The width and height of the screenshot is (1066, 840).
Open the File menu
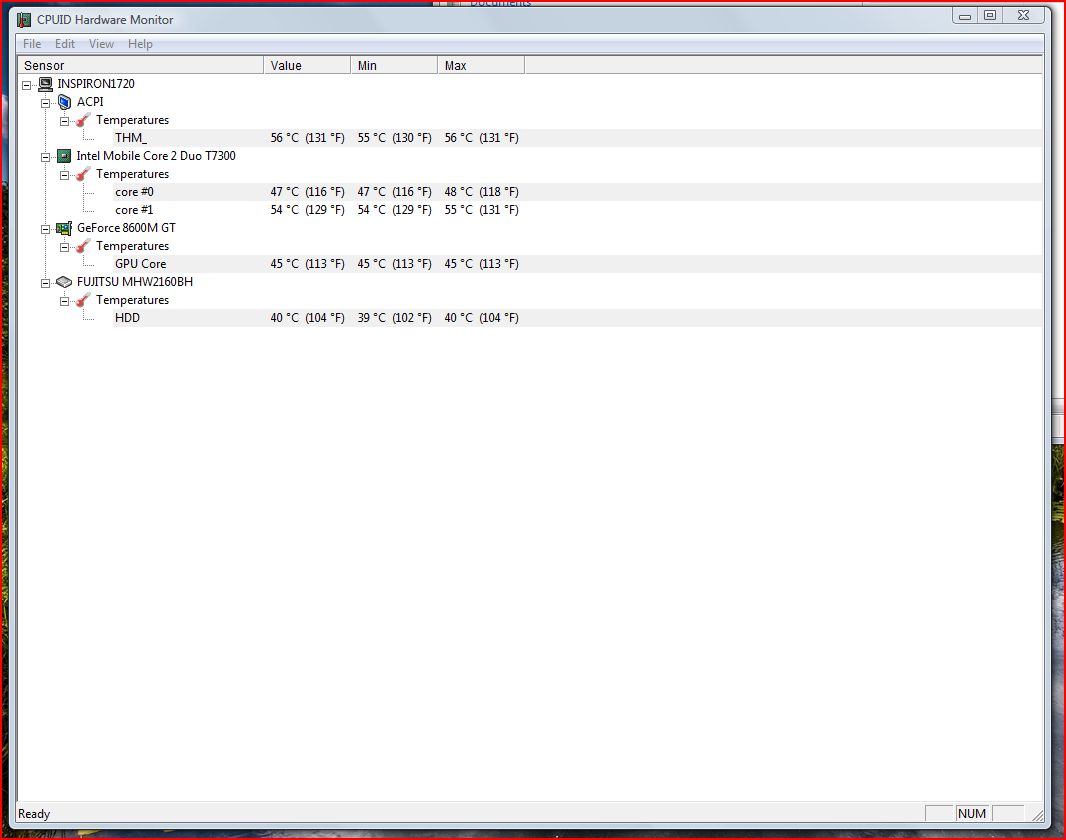[x=32, y=44]
